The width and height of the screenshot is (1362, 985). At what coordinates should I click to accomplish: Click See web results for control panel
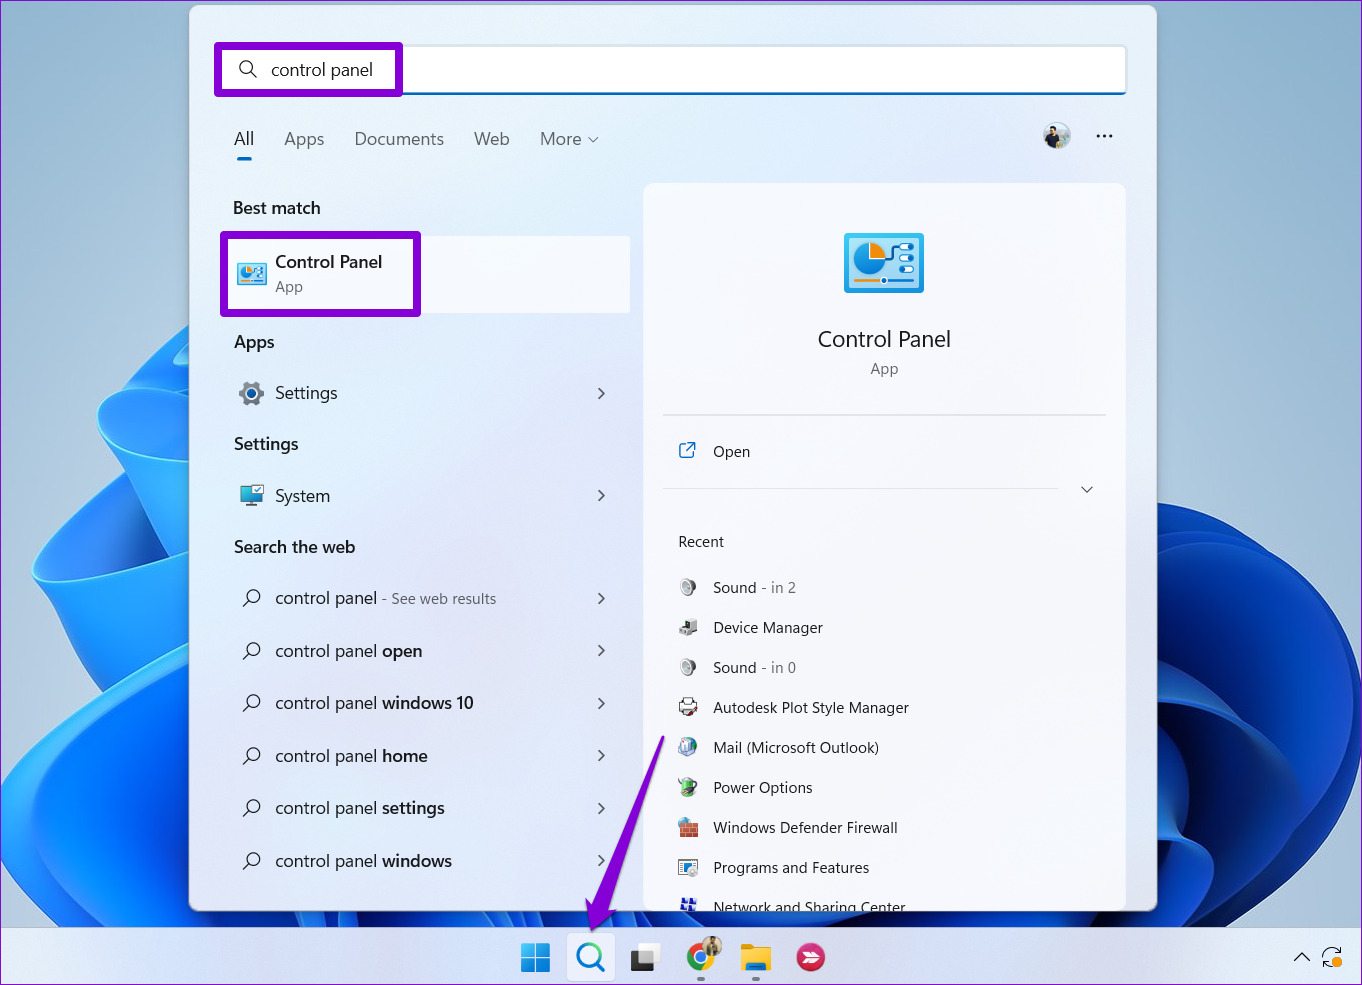(385, 598)
